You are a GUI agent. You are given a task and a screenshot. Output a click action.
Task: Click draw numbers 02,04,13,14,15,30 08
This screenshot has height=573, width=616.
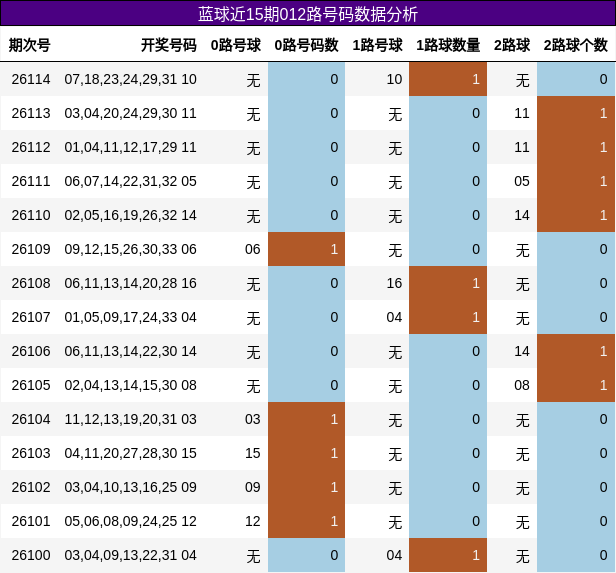(x=130, y=385)
